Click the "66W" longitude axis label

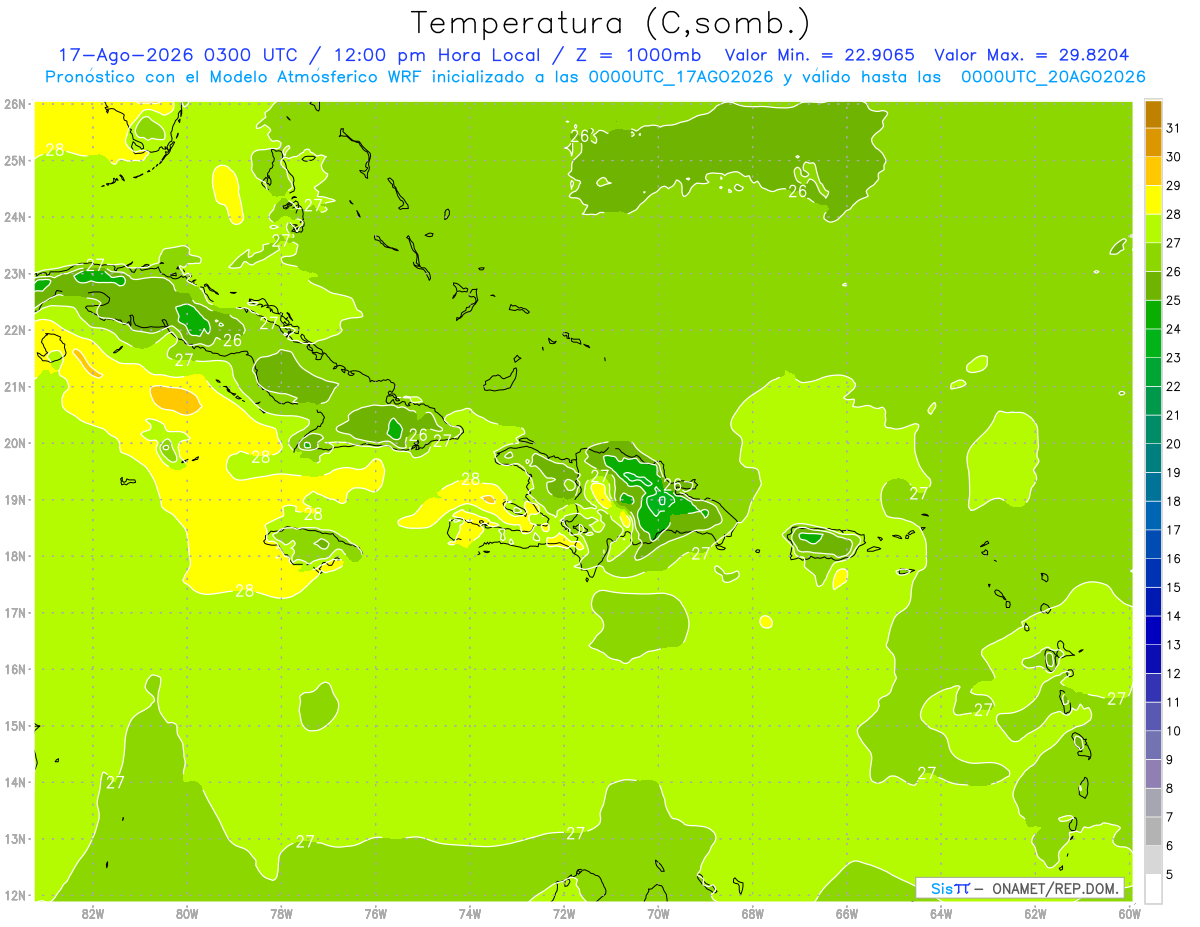pyautogui.click(x=847, y=913)
